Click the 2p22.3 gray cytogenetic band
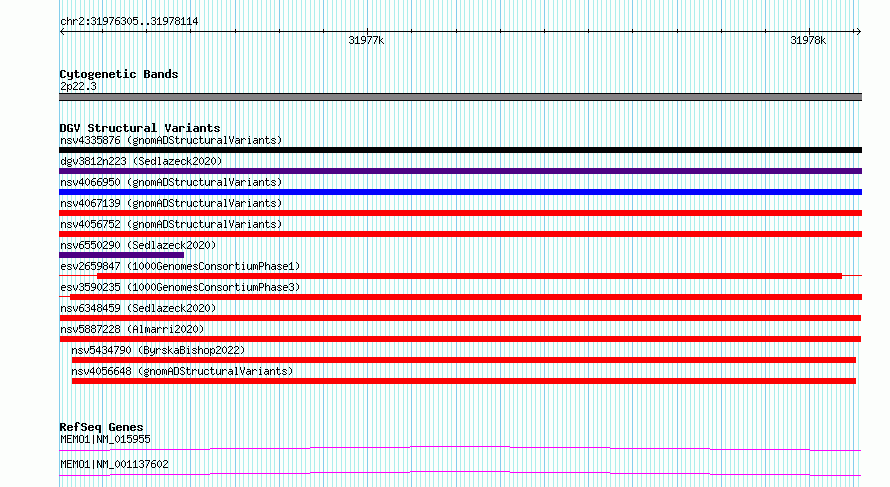This screenshot has height=487, width=890. coord(460,97)
